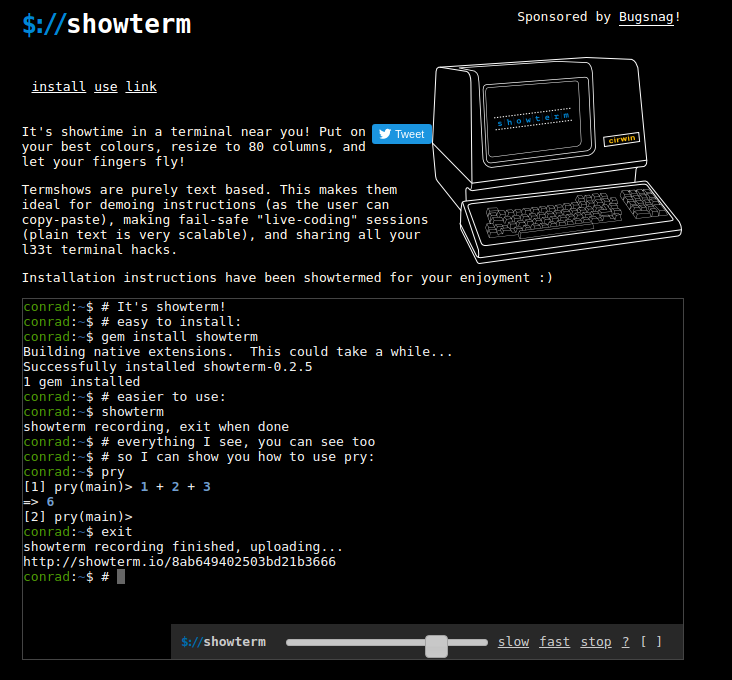Stop the termshow playback

point(596,642)
